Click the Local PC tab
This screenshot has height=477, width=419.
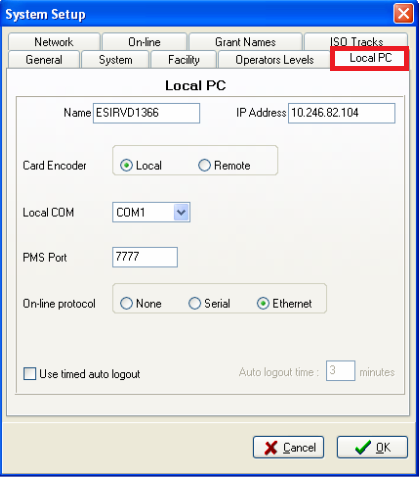coord(370,58)
